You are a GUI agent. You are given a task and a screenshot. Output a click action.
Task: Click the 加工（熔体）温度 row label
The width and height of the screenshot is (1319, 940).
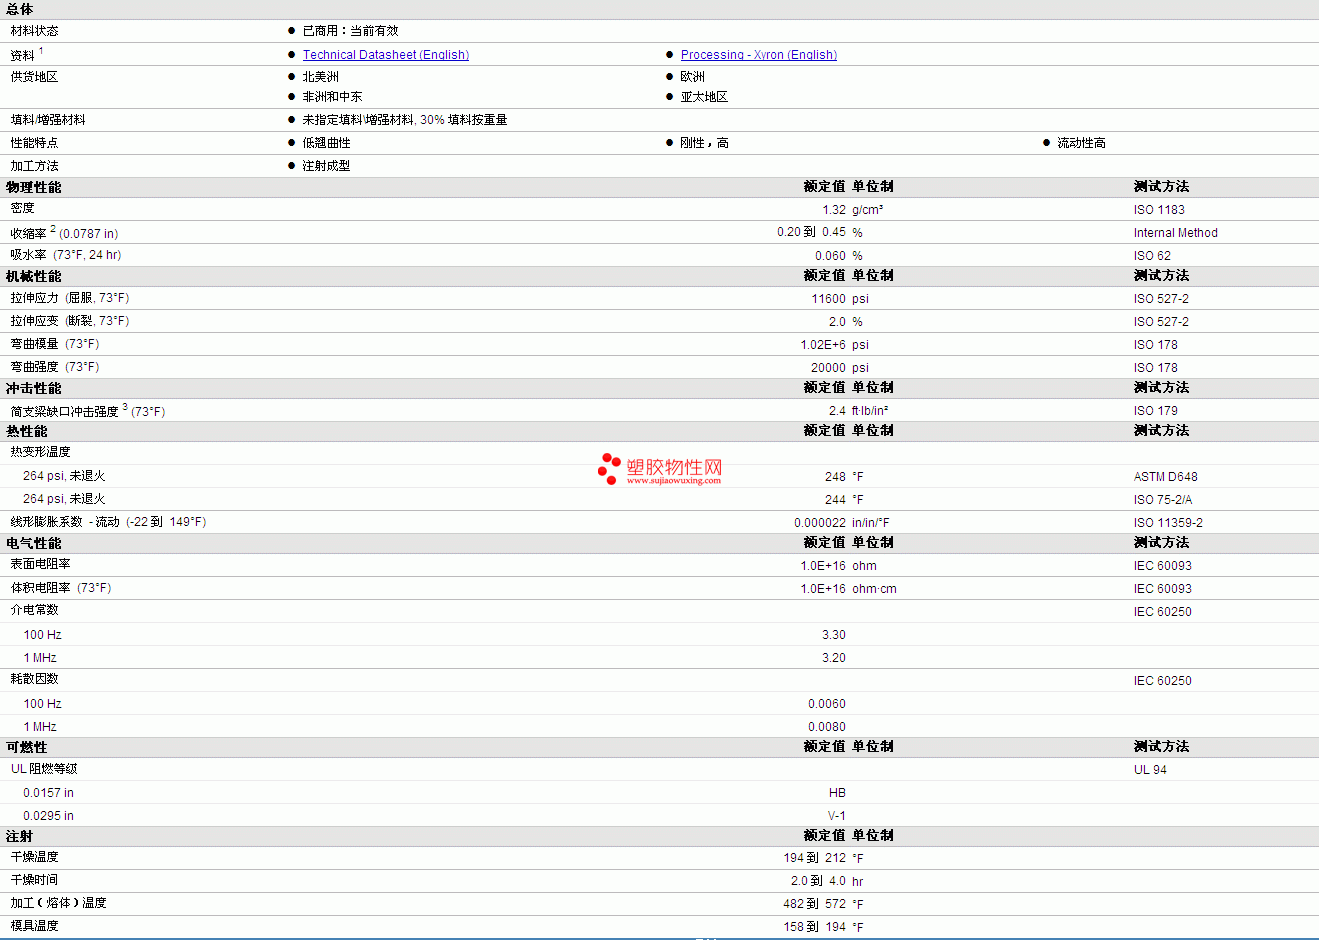pos(59,903)
